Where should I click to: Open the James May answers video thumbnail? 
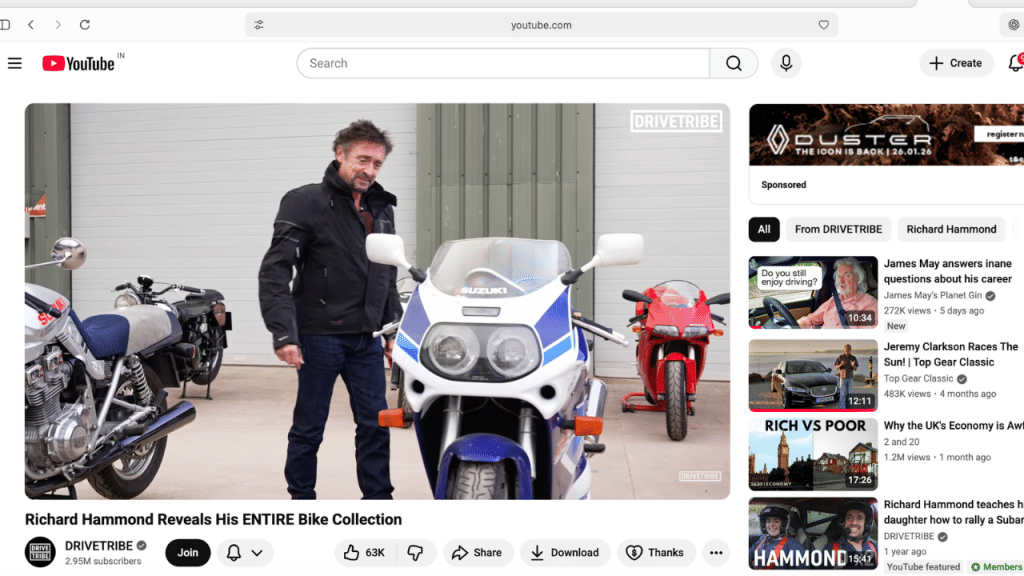click(x=812, y=292)
